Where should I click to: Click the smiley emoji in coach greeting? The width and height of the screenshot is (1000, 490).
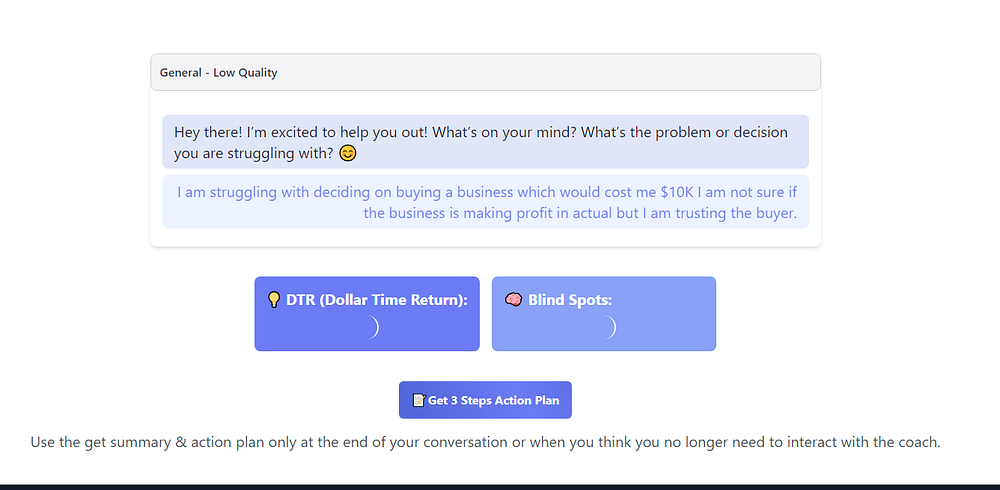coord(348,154)
